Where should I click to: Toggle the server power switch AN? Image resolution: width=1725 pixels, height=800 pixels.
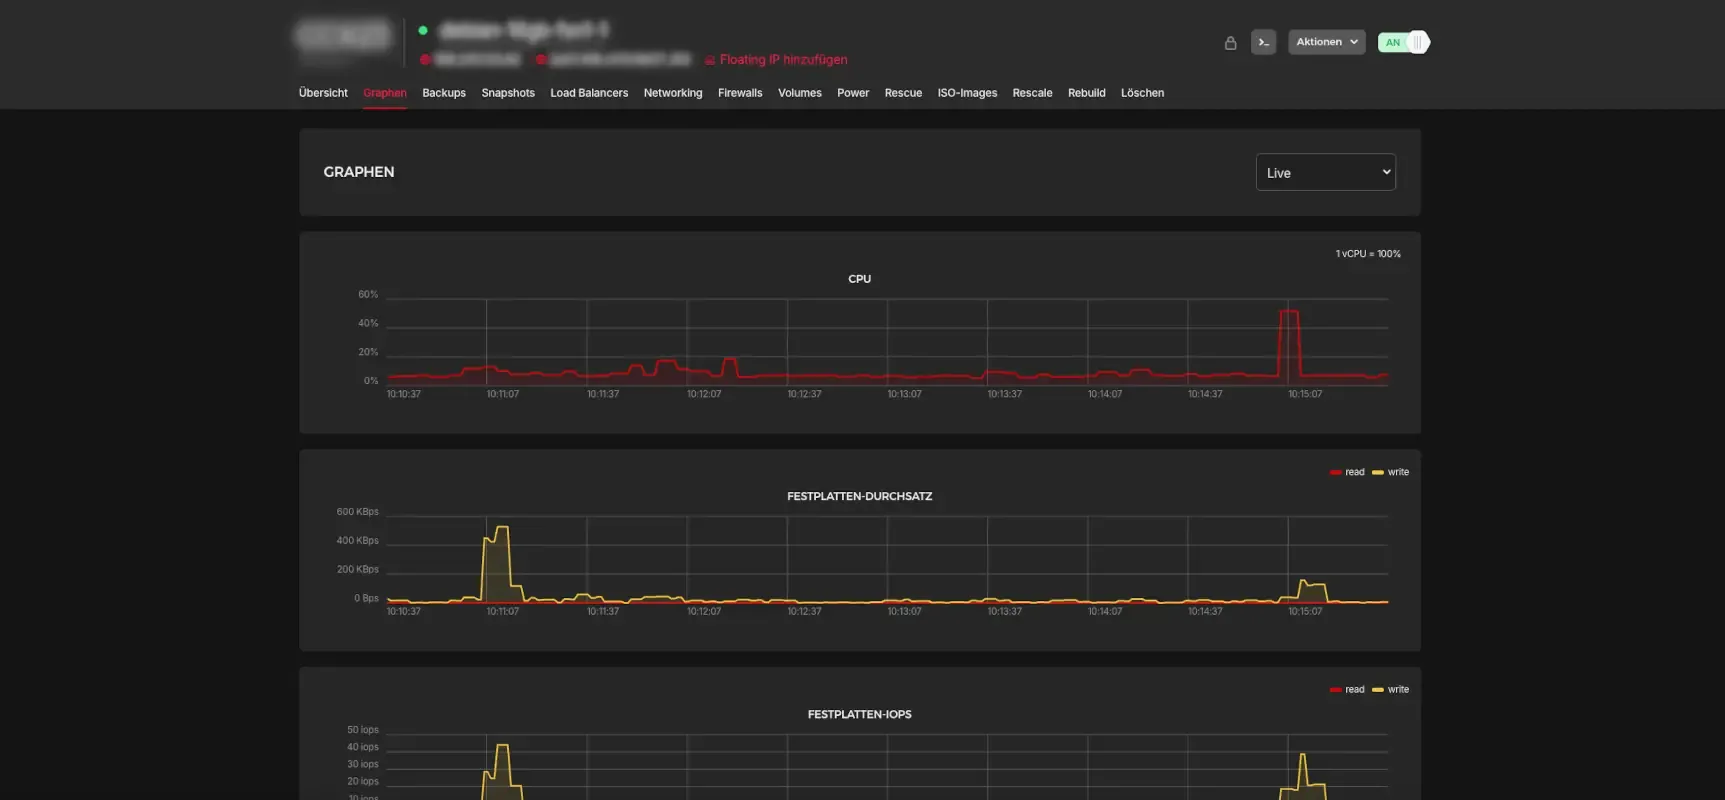(1404, 42)
